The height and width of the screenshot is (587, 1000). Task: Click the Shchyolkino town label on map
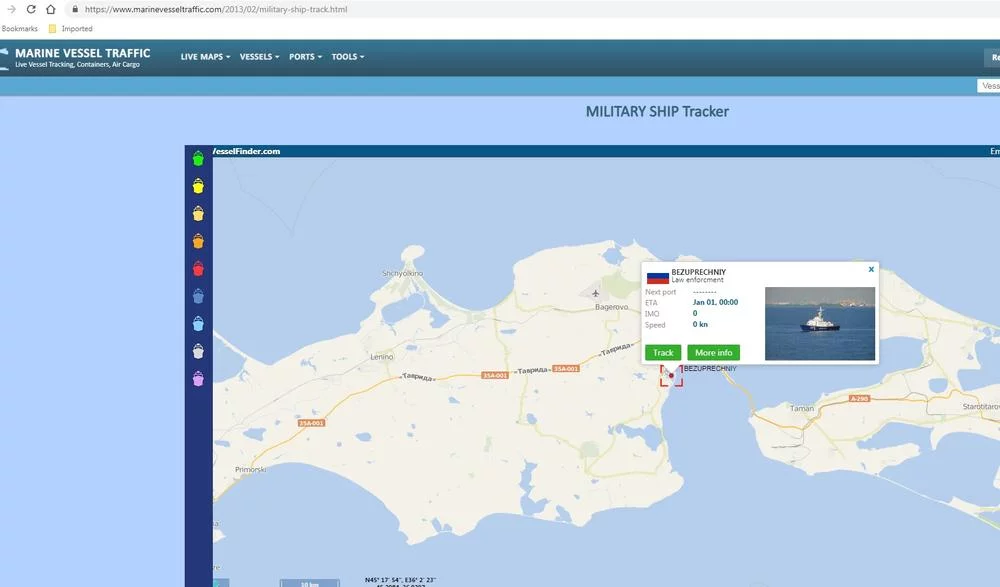point(402,273)
